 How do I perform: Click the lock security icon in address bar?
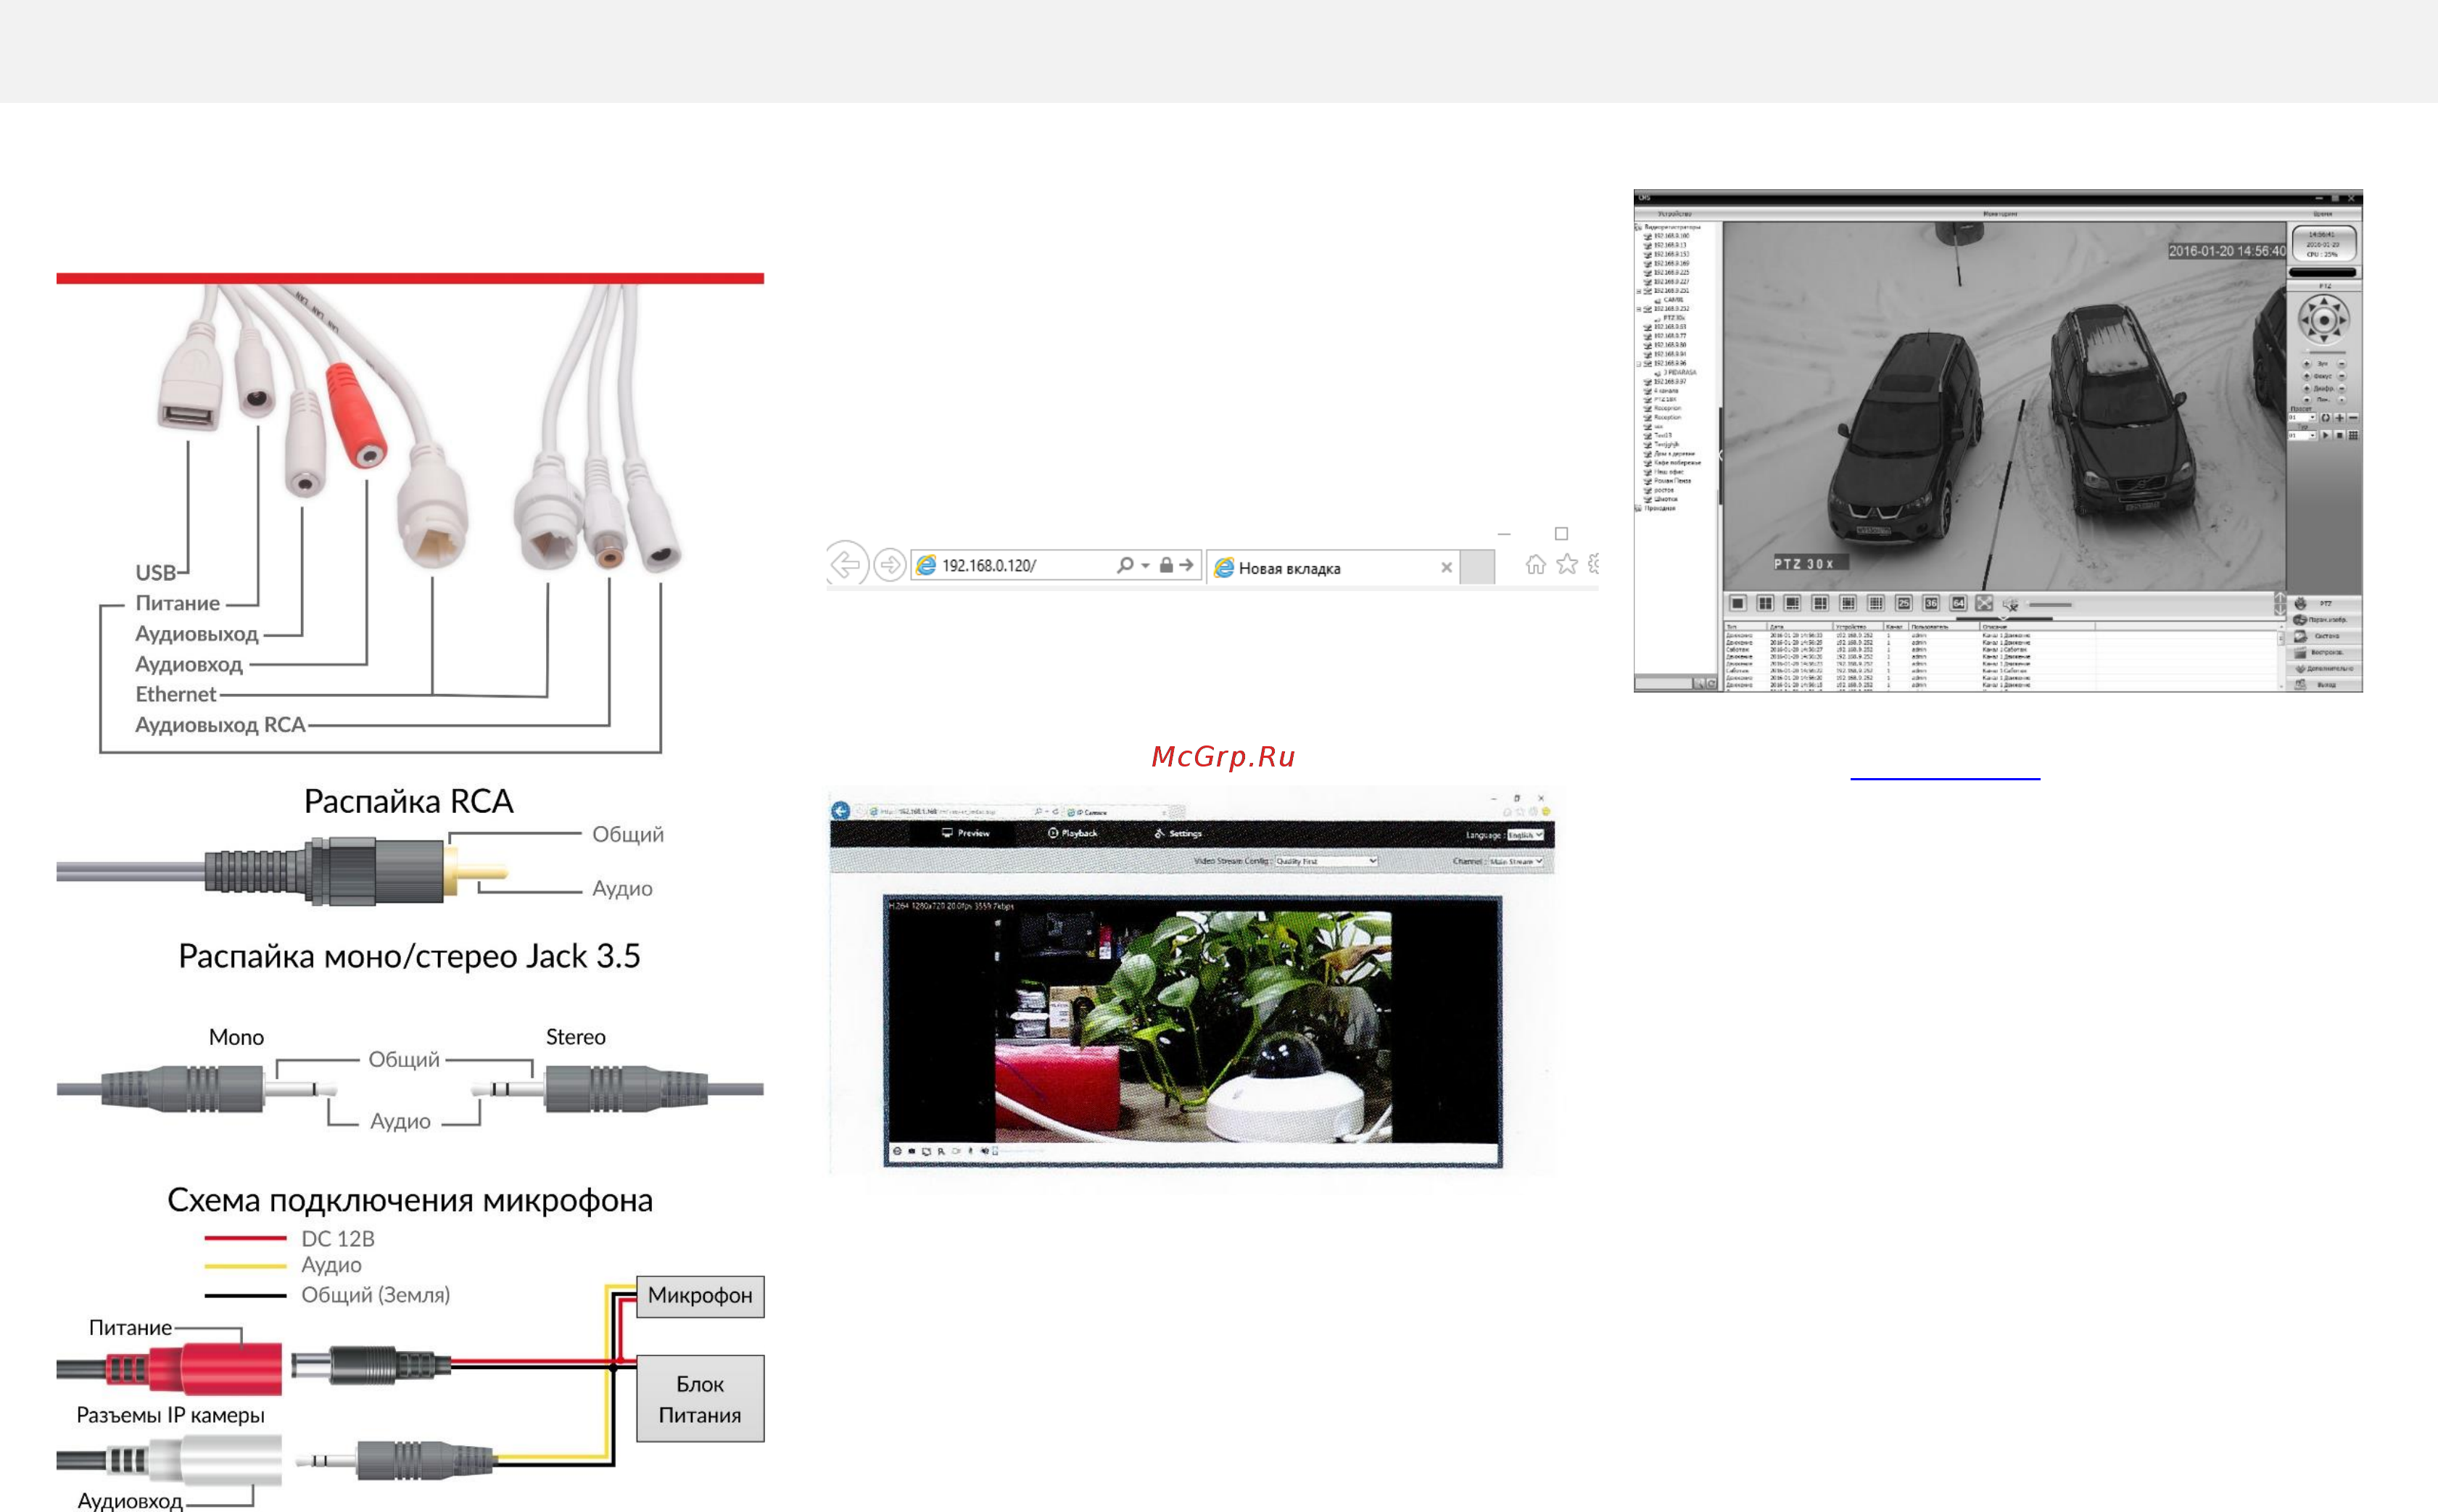1167,565
